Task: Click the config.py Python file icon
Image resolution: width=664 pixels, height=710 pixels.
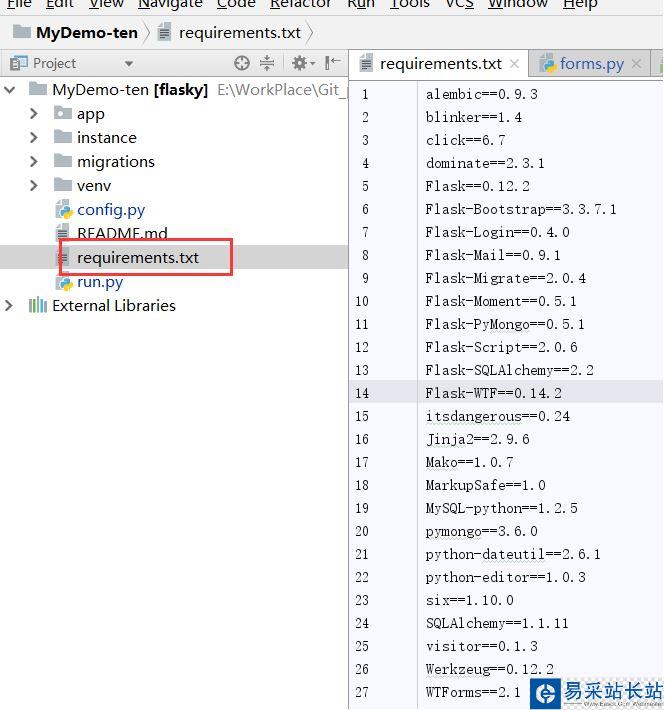Action: 64,209
